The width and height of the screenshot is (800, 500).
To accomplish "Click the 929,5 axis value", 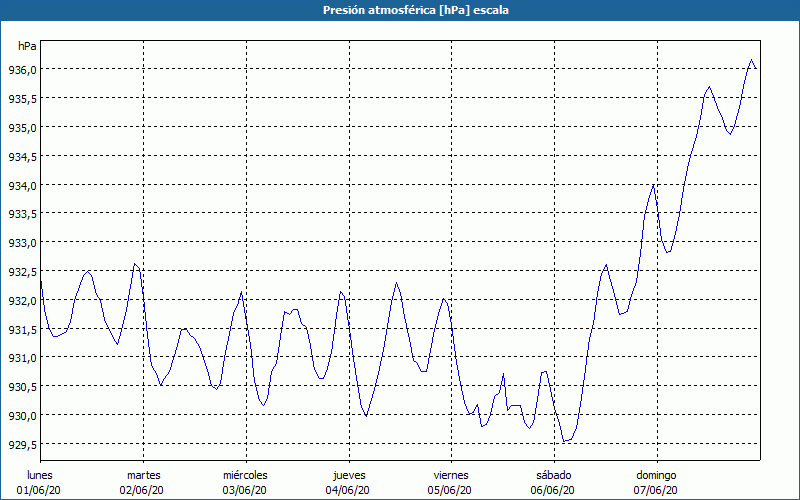I will click(22, 445).
